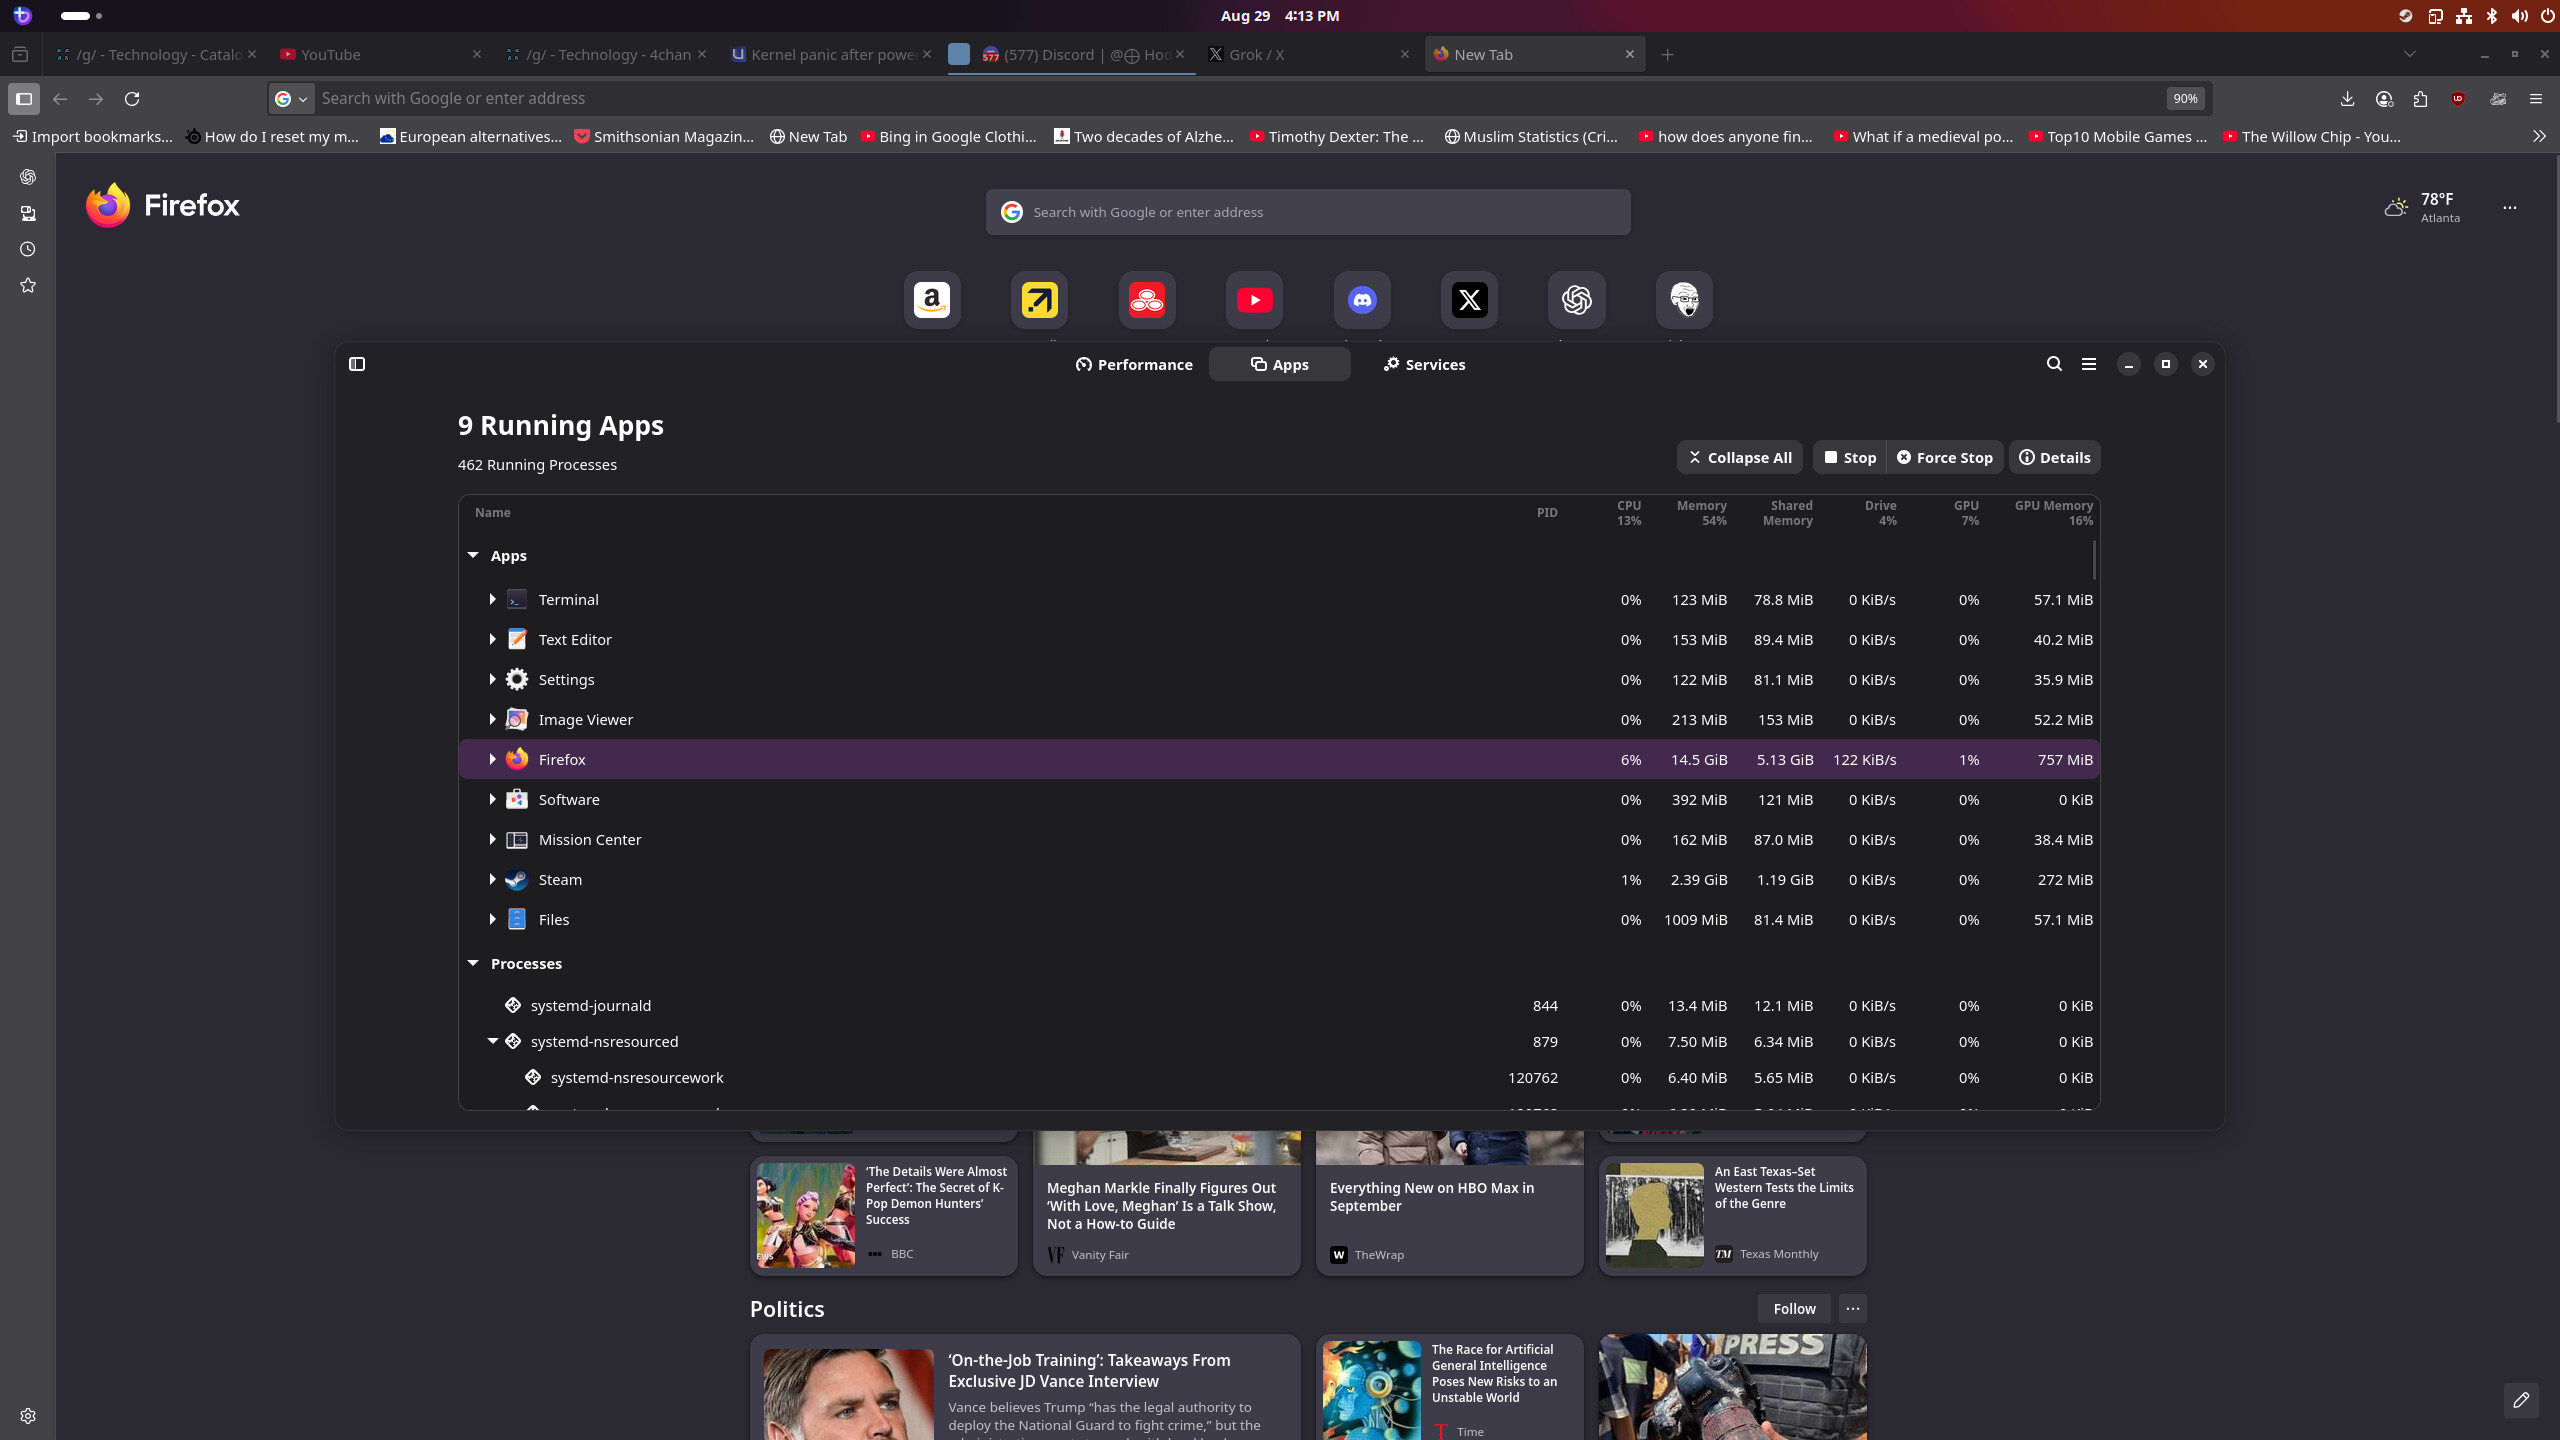Click the Force Stop button

point(1945,458)
